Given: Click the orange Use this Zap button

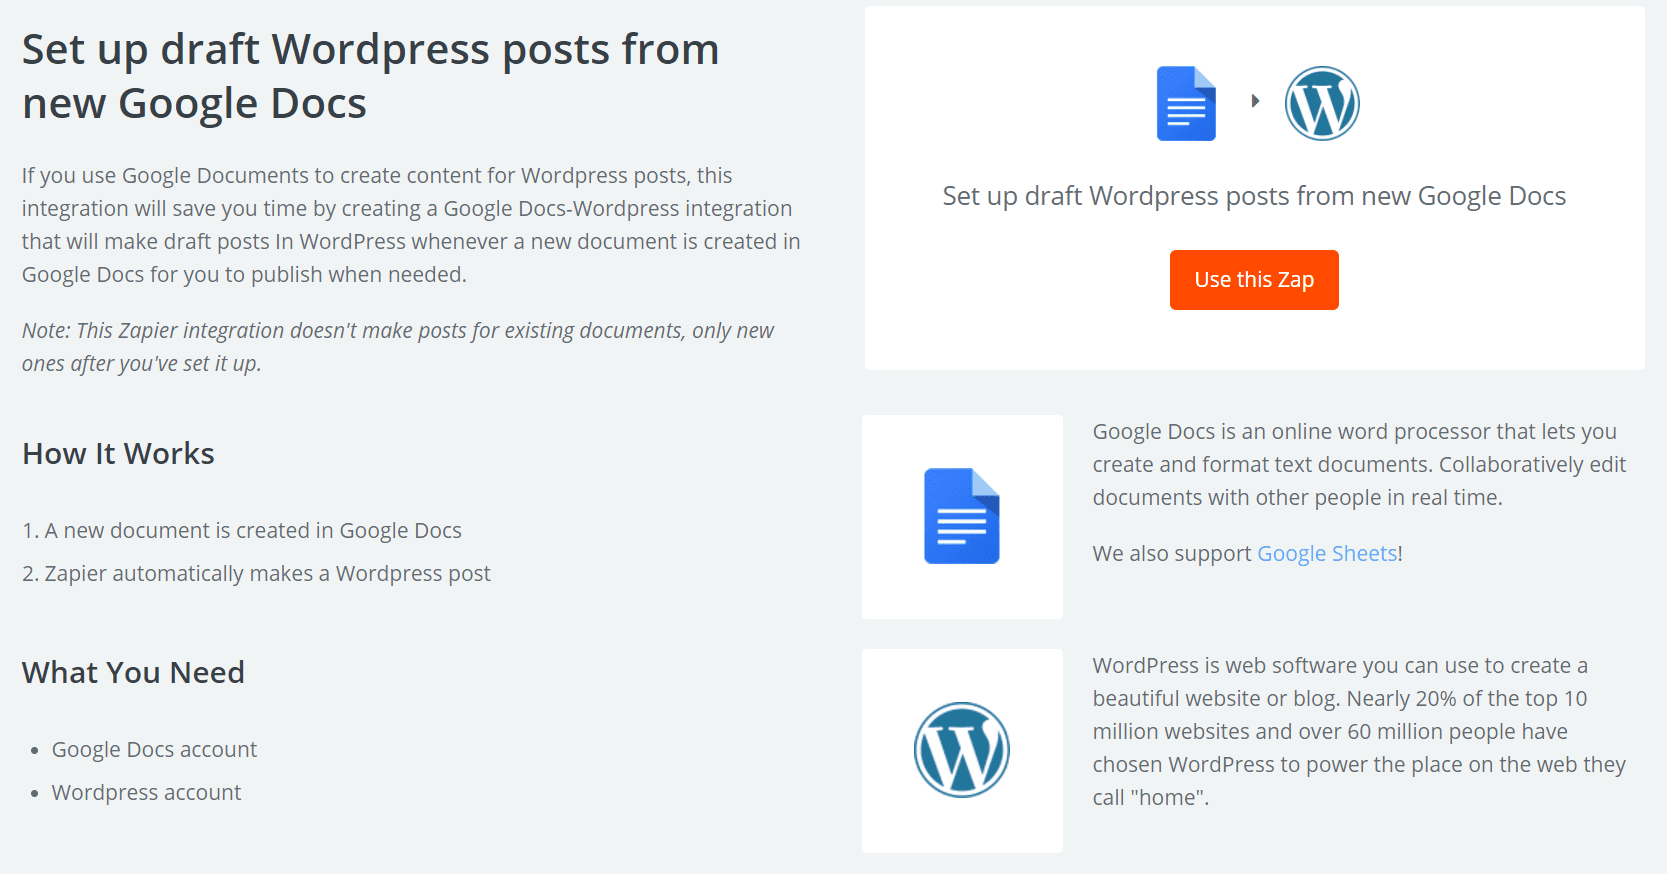Looking at the screenshot, I should point(1254,280).
